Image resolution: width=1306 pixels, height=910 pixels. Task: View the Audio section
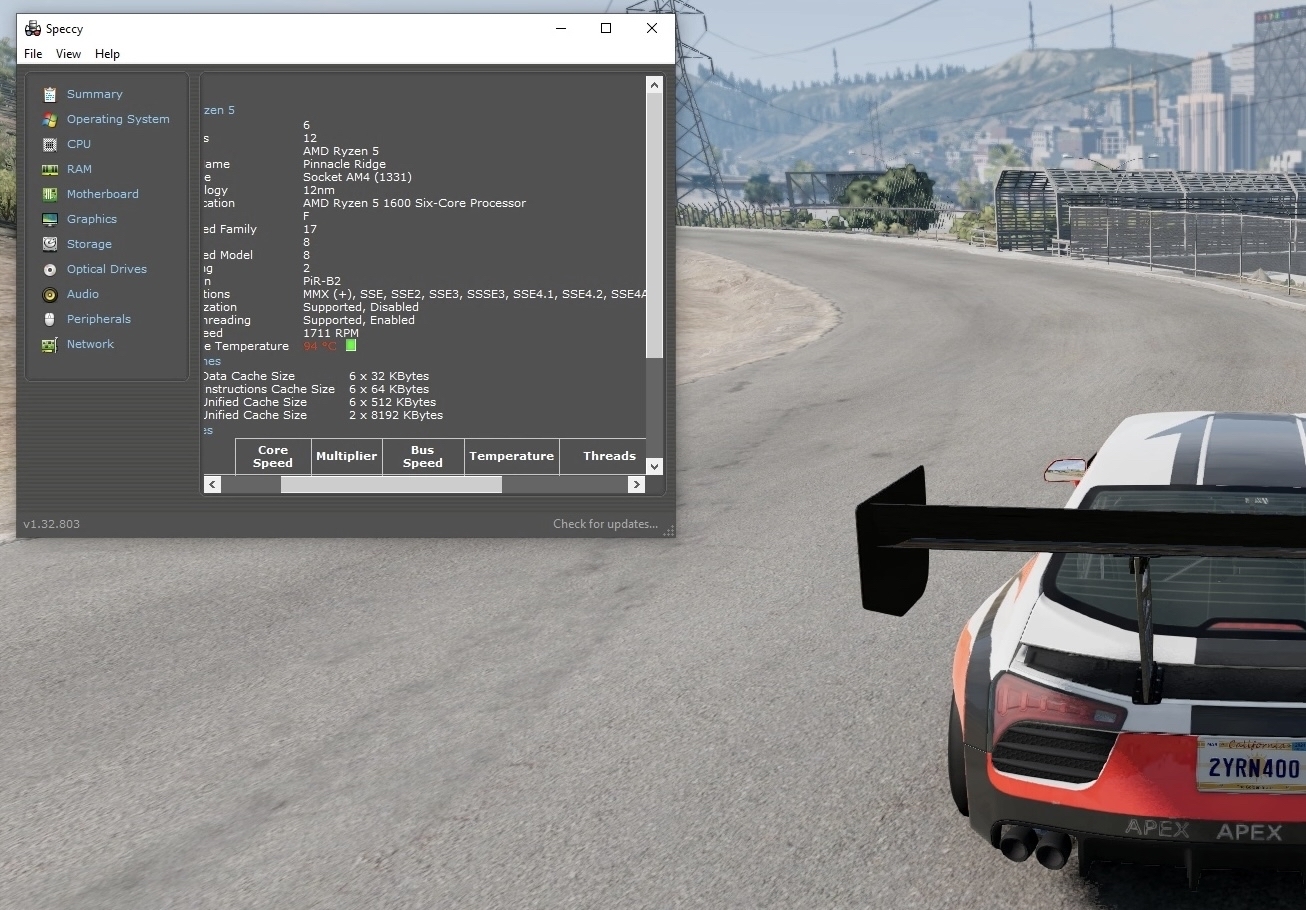point(83,294)
